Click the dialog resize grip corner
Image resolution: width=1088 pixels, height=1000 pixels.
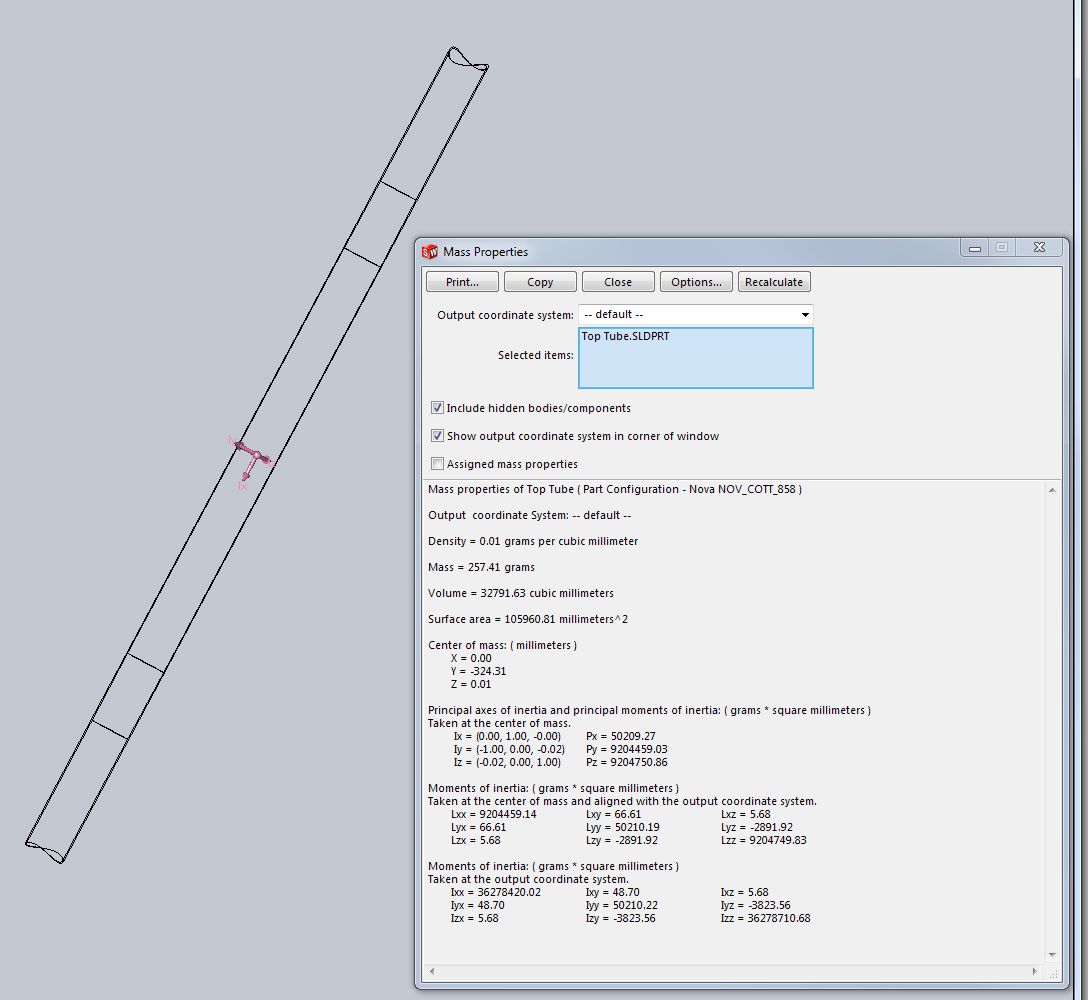(1053, 973)
